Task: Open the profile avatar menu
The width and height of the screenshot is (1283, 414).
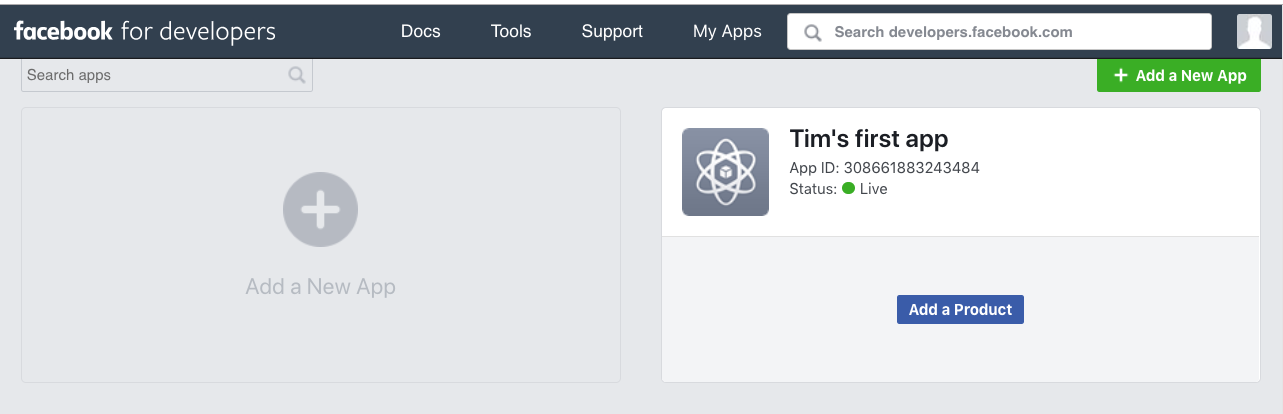Action: [1254, 32]
